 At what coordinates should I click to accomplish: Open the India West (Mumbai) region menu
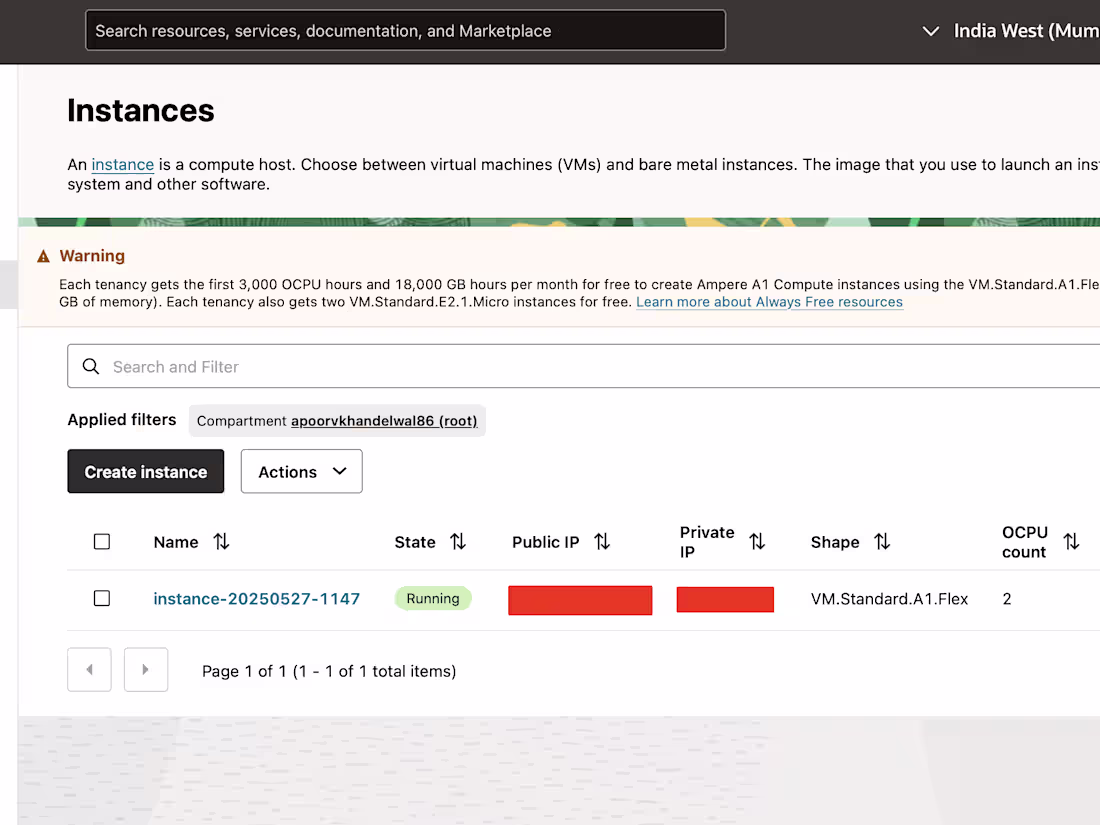1026,31
